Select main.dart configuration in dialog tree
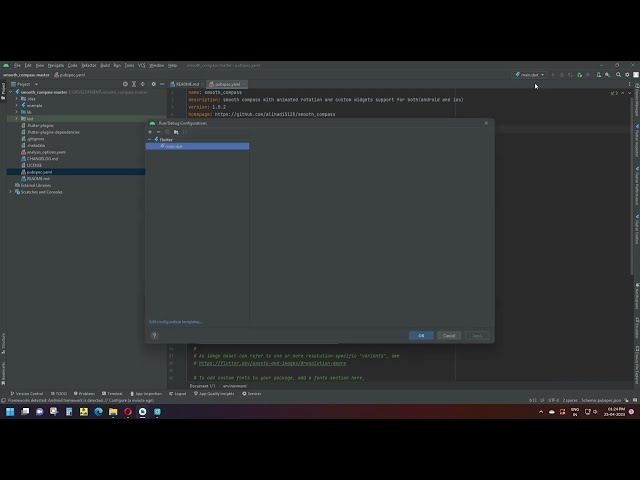 (198, 146)
